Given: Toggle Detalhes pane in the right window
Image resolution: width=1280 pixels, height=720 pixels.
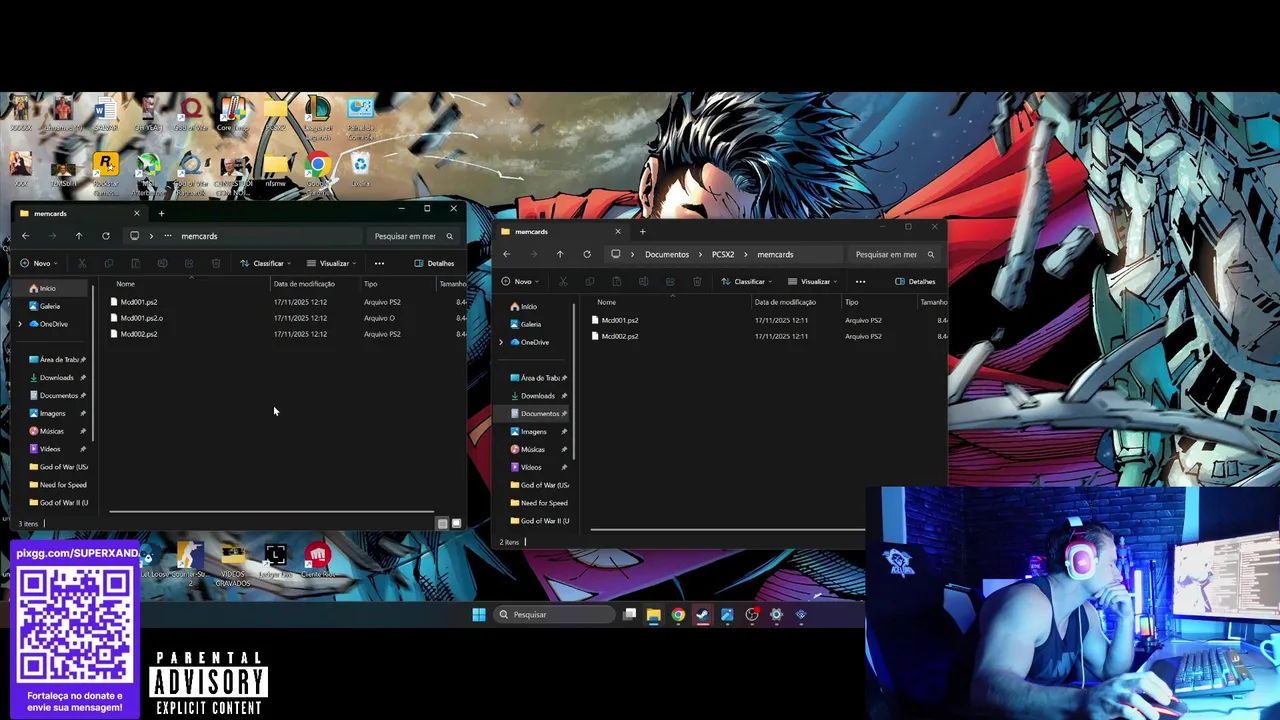Looking at the screenshot, I should pyautogui.click(x=915, y=281).
